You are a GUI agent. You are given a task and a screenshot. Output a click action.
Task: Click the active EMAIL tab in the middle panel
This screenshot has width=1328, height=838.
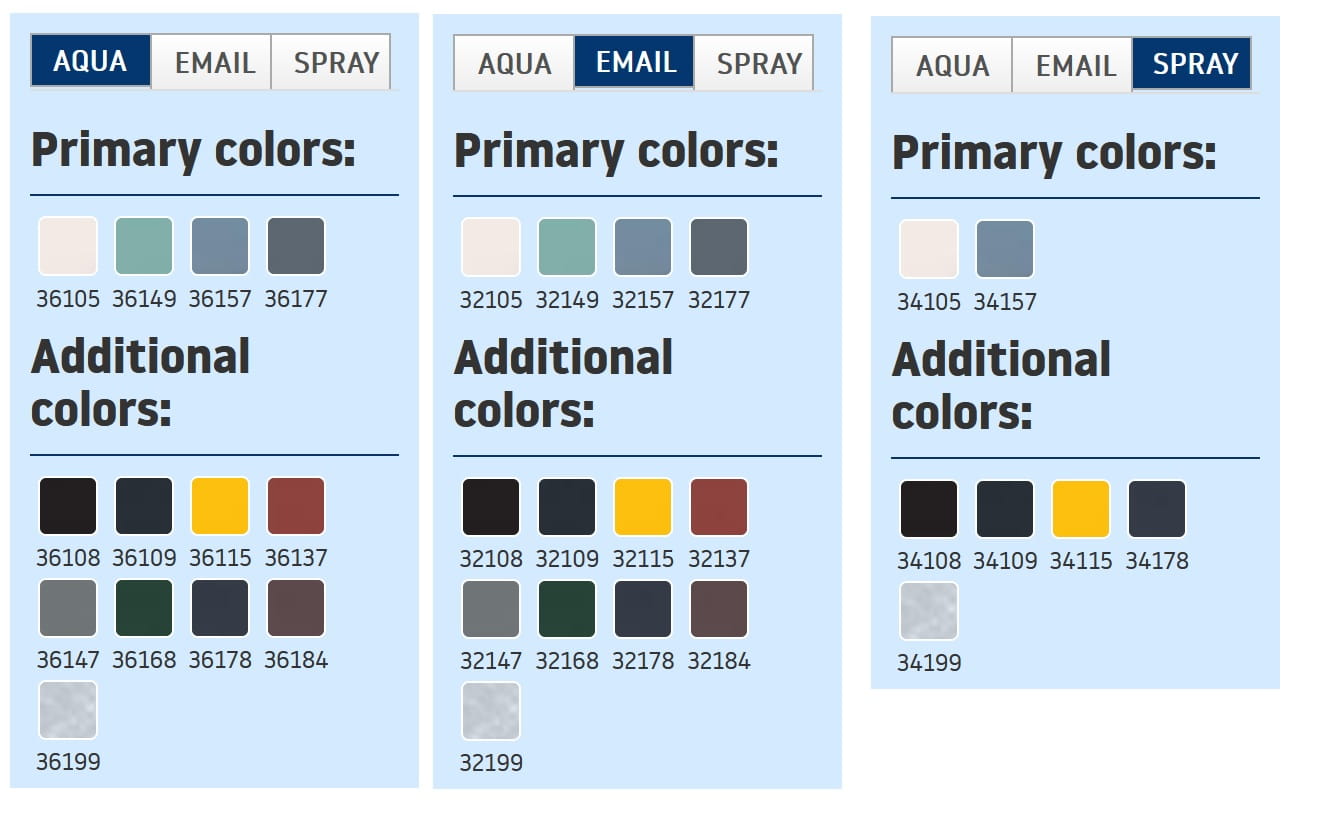pos(634,62)
